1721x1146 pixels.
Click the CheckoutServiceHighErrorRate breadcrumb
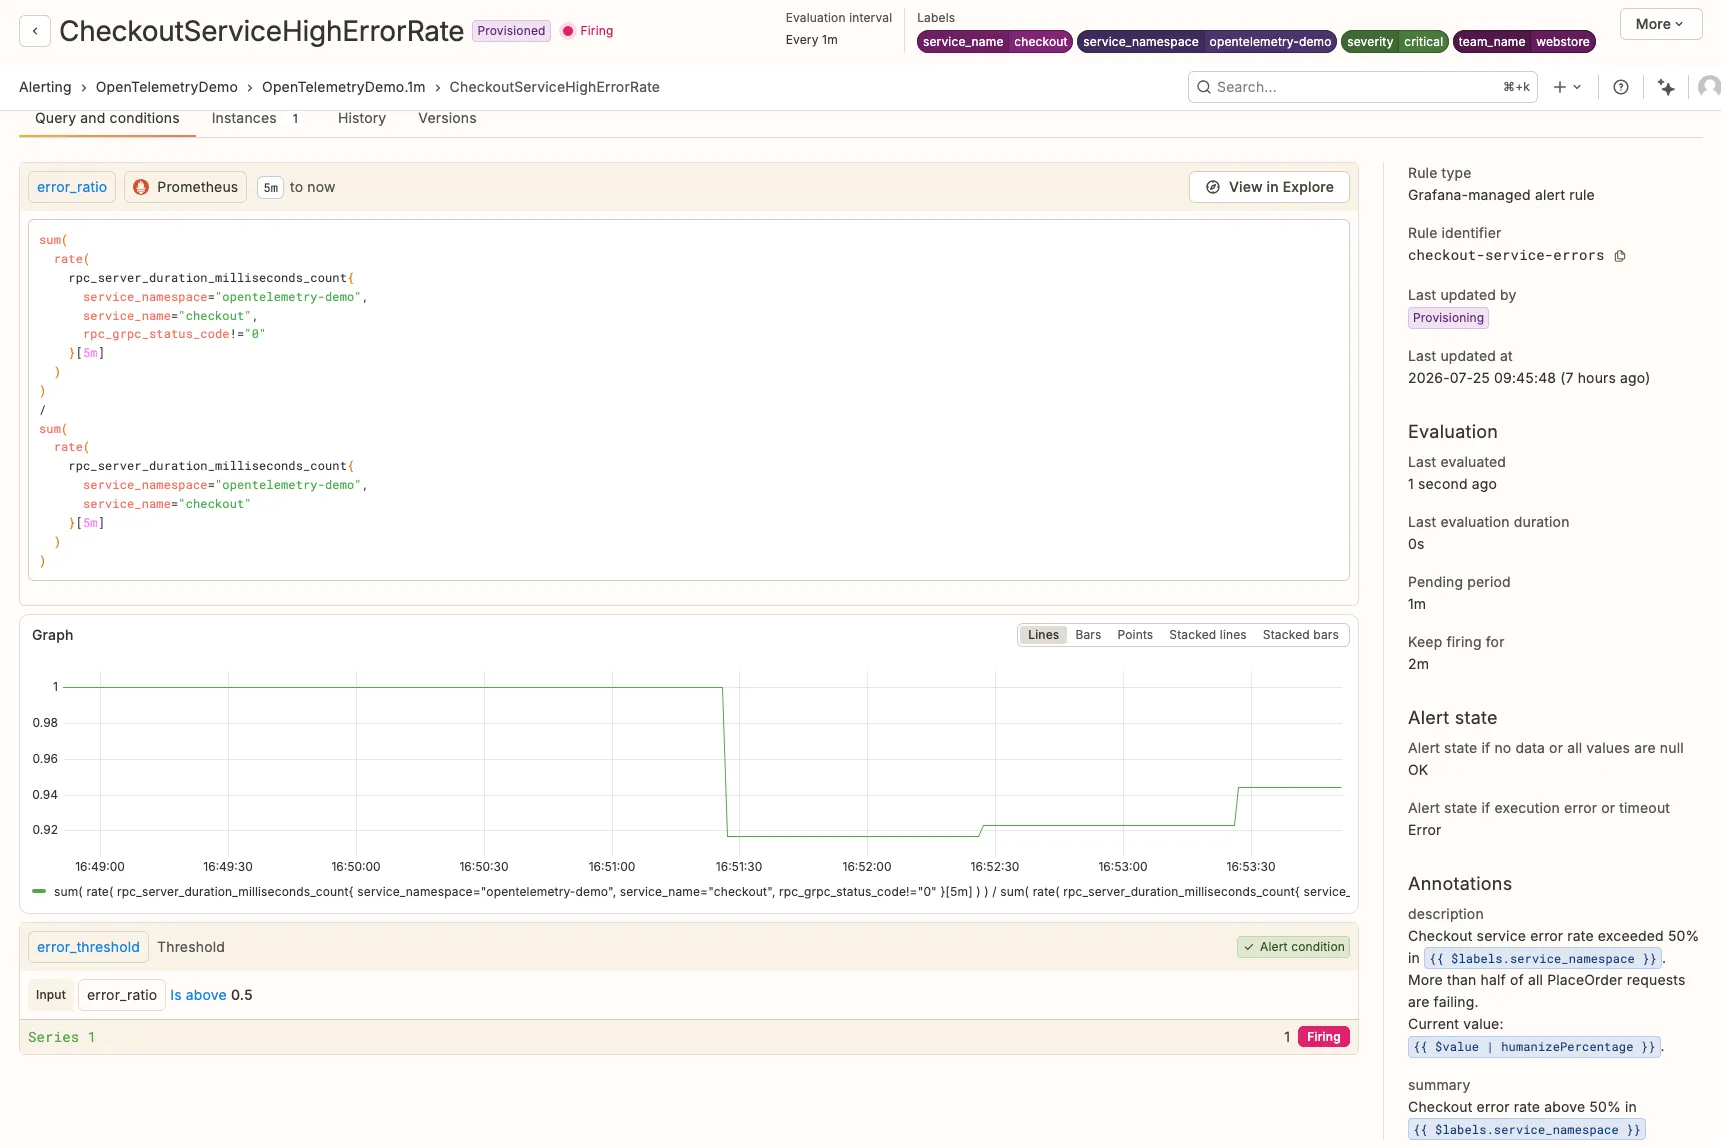click(554, 87)
